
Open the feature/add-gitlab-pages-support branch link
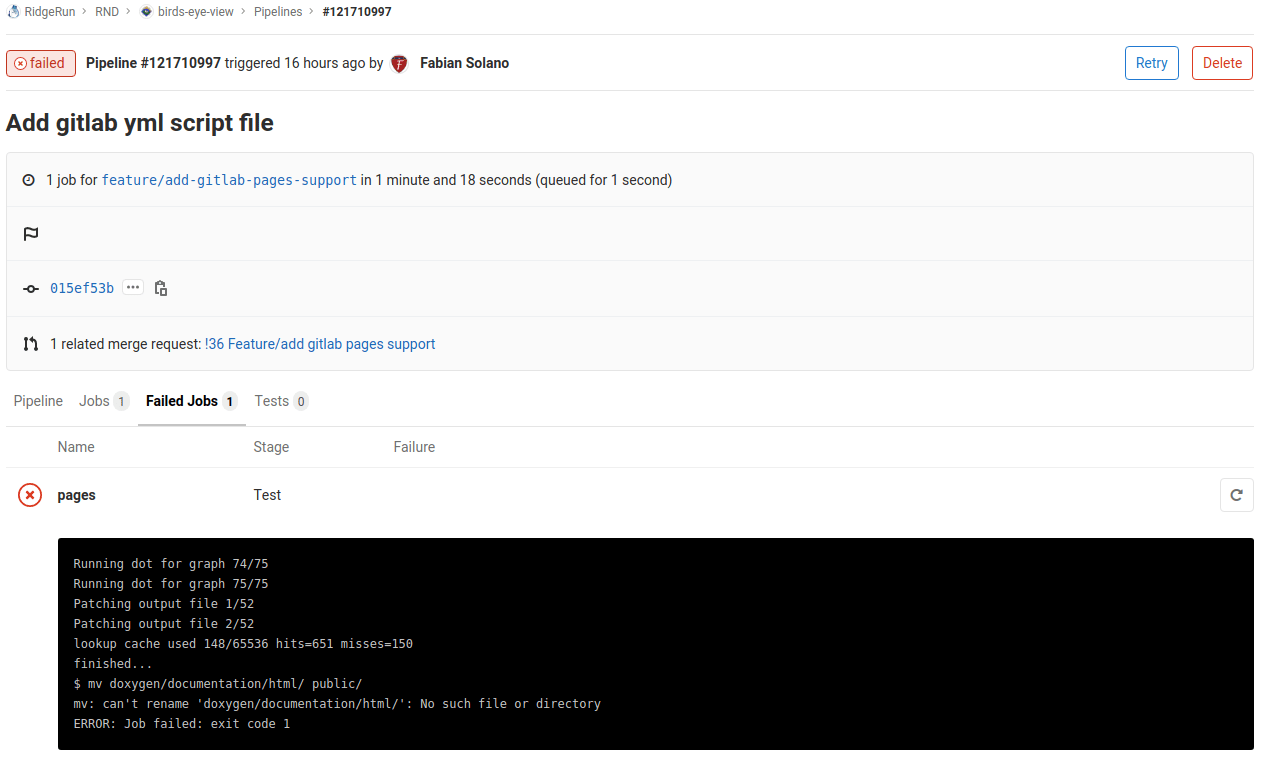click(x=228, y=180)
